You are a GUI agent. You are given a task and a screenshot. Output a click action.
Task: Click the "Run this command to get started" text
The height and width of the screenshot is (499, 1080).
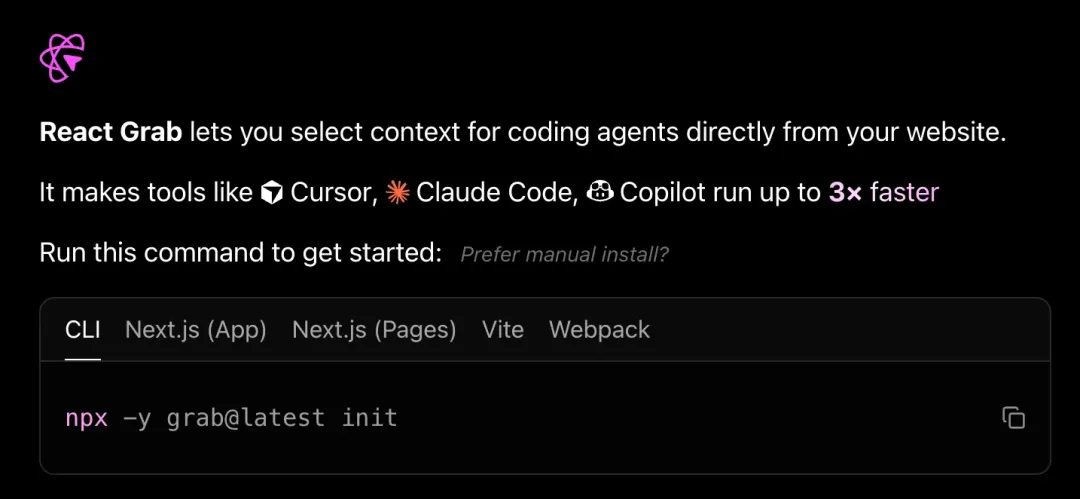[x=240, y=253]
